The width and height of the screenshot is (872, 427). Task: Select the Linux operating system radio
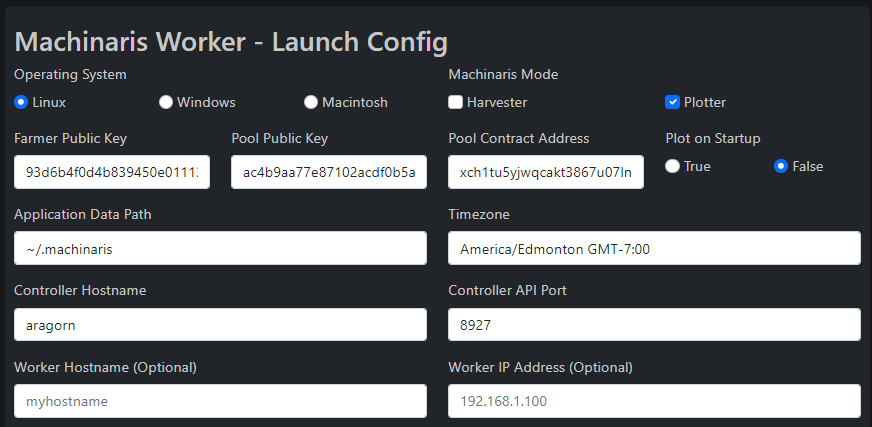point(21,102)
